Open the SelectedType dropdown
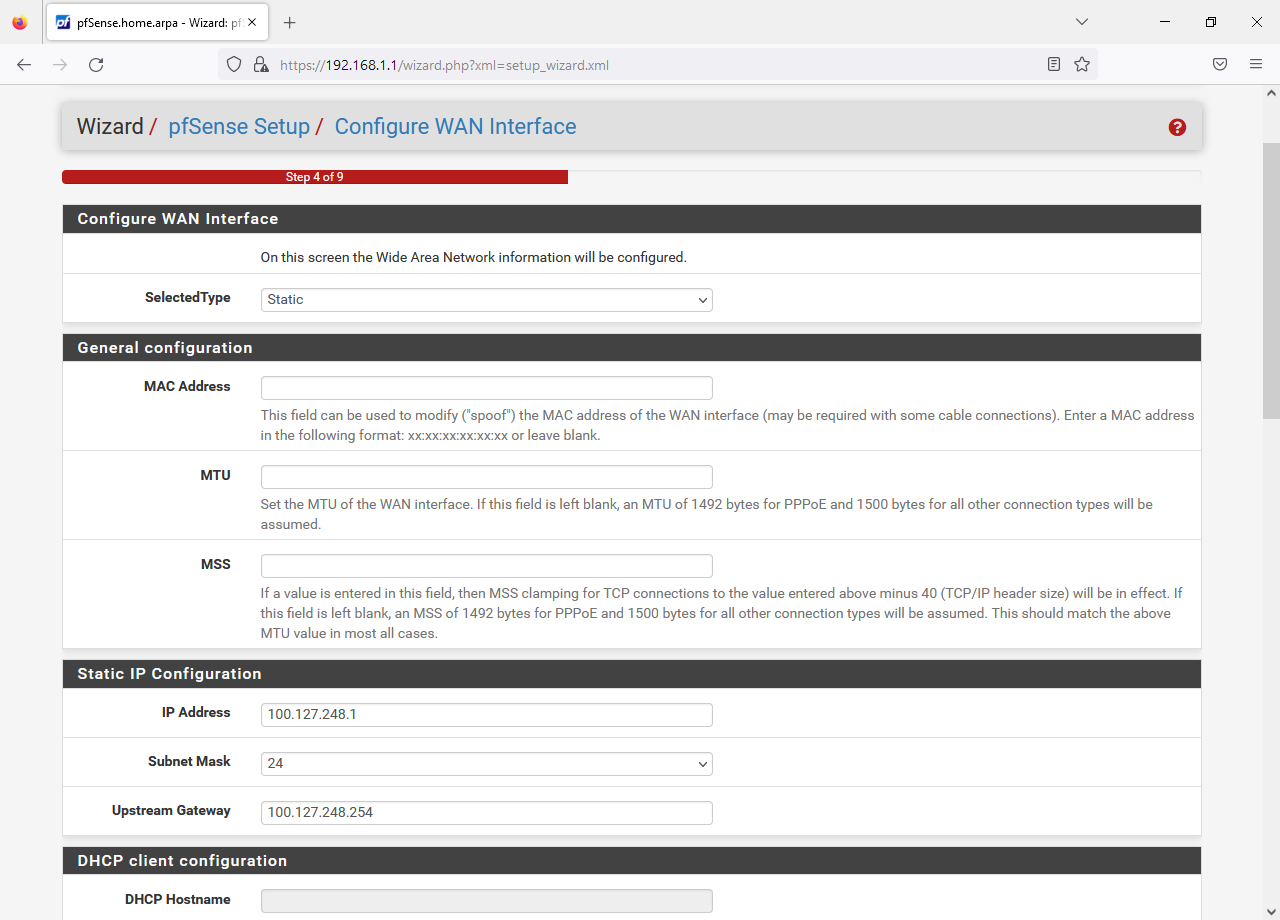 pyautogui.click(x=487, y=299)
